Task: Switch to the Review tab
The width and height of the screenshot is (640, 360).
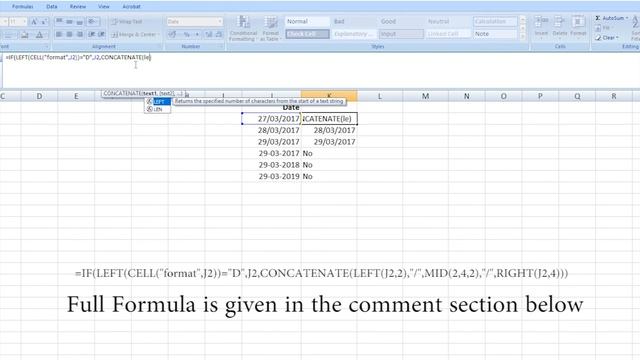Action: coord(78,7)
